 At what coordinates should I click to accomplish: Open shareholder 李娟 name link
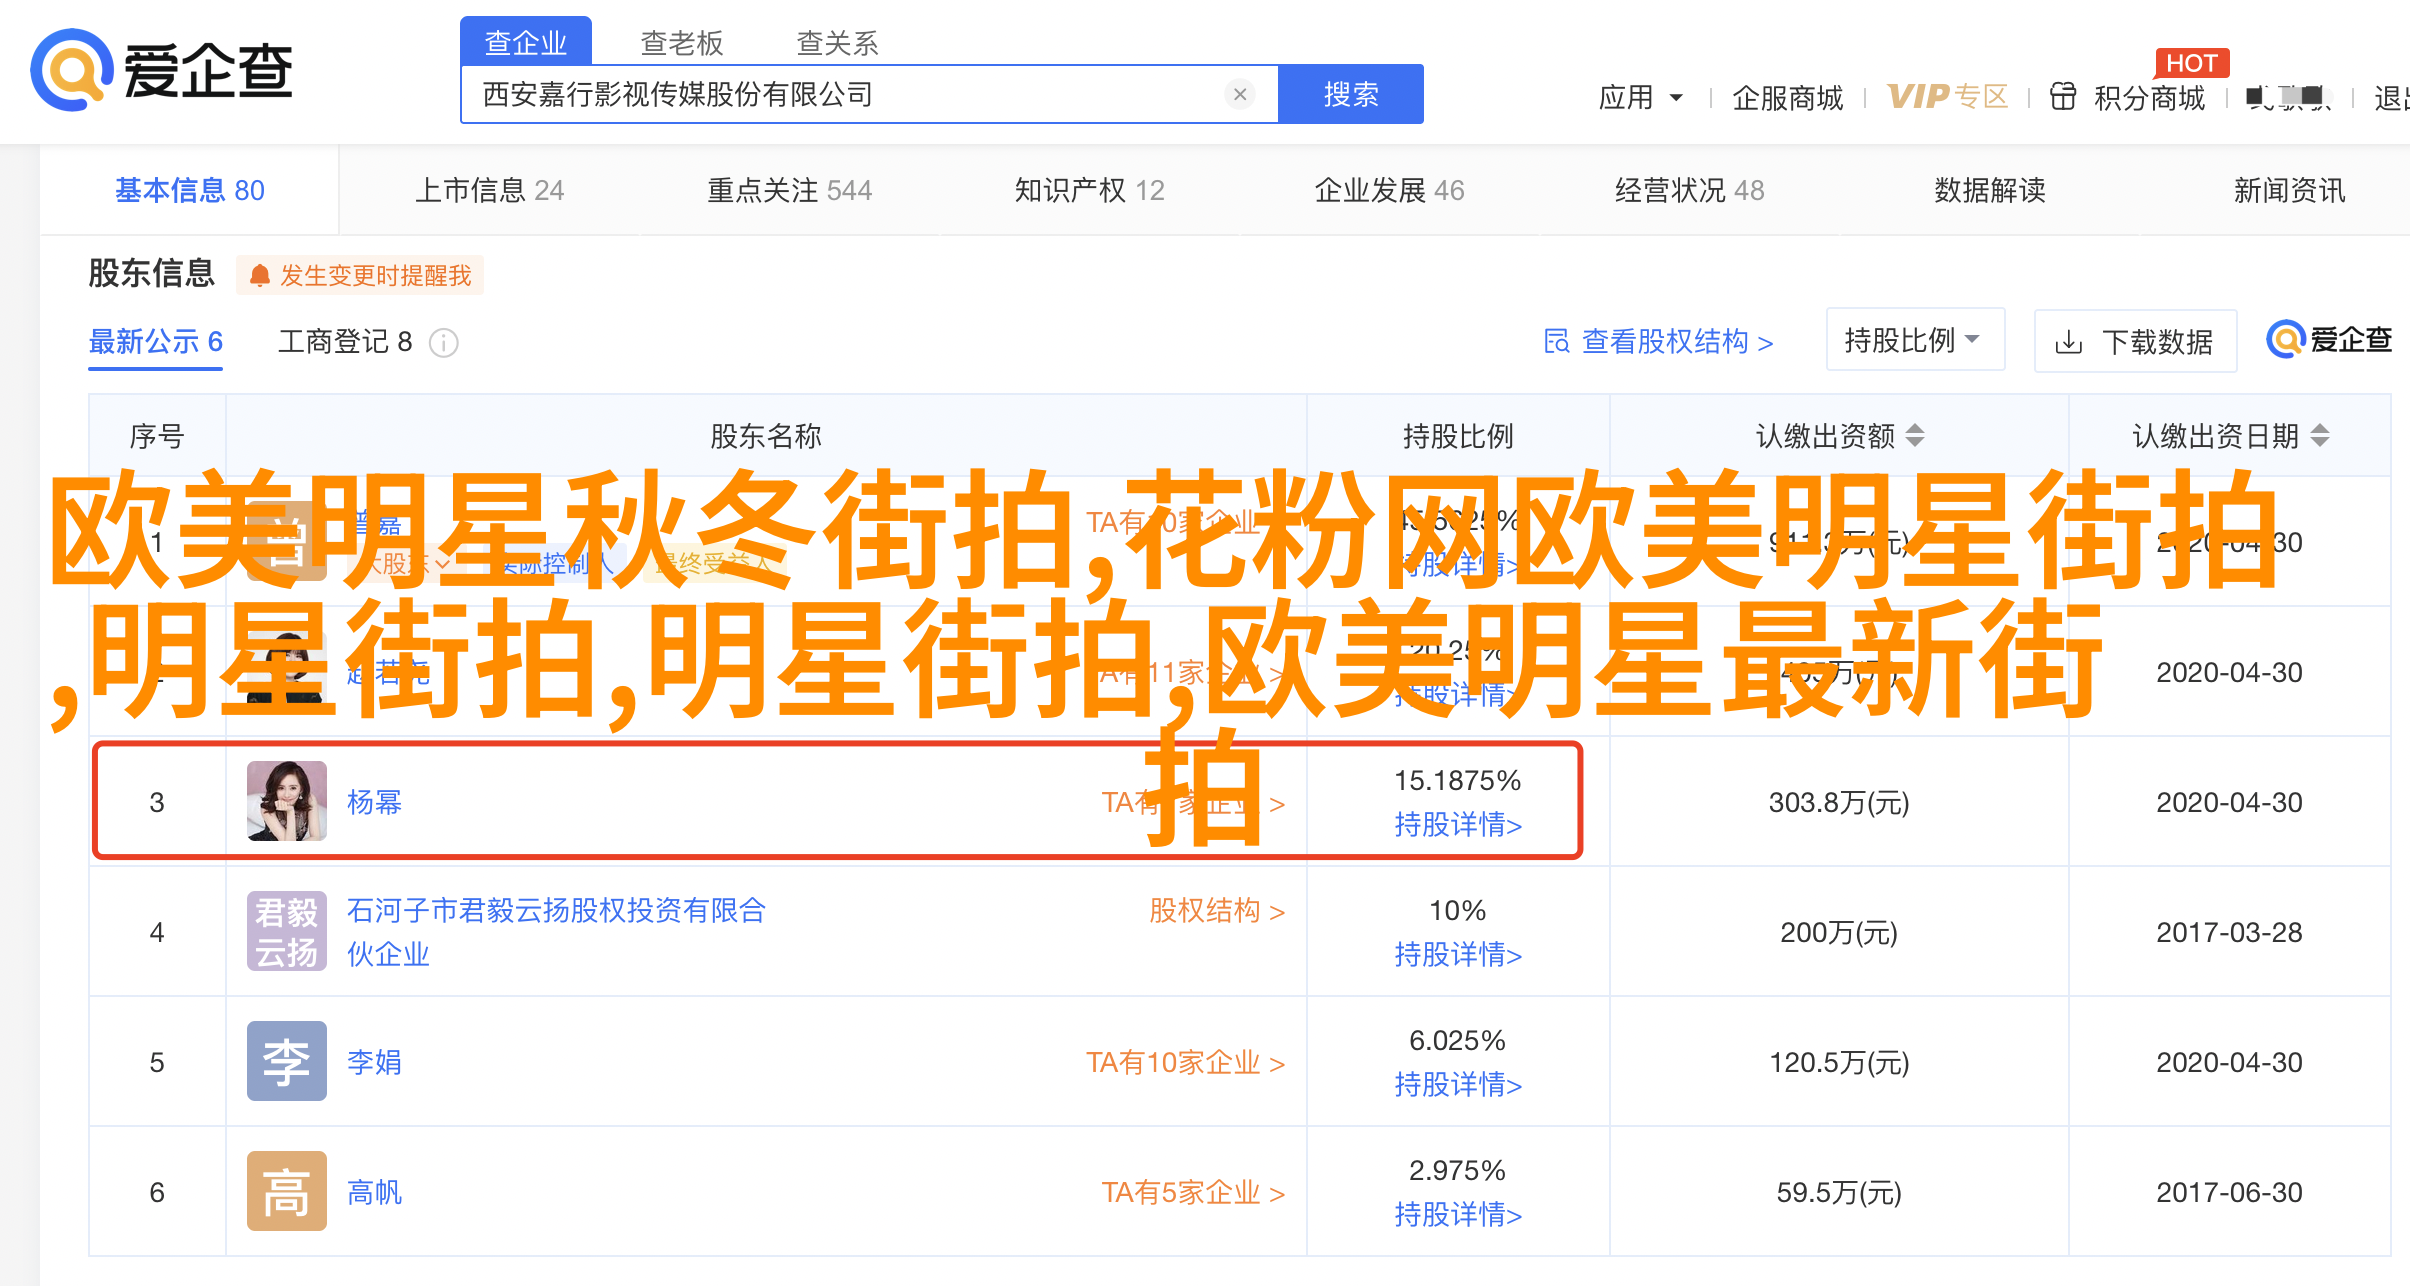click(374, 1062)
